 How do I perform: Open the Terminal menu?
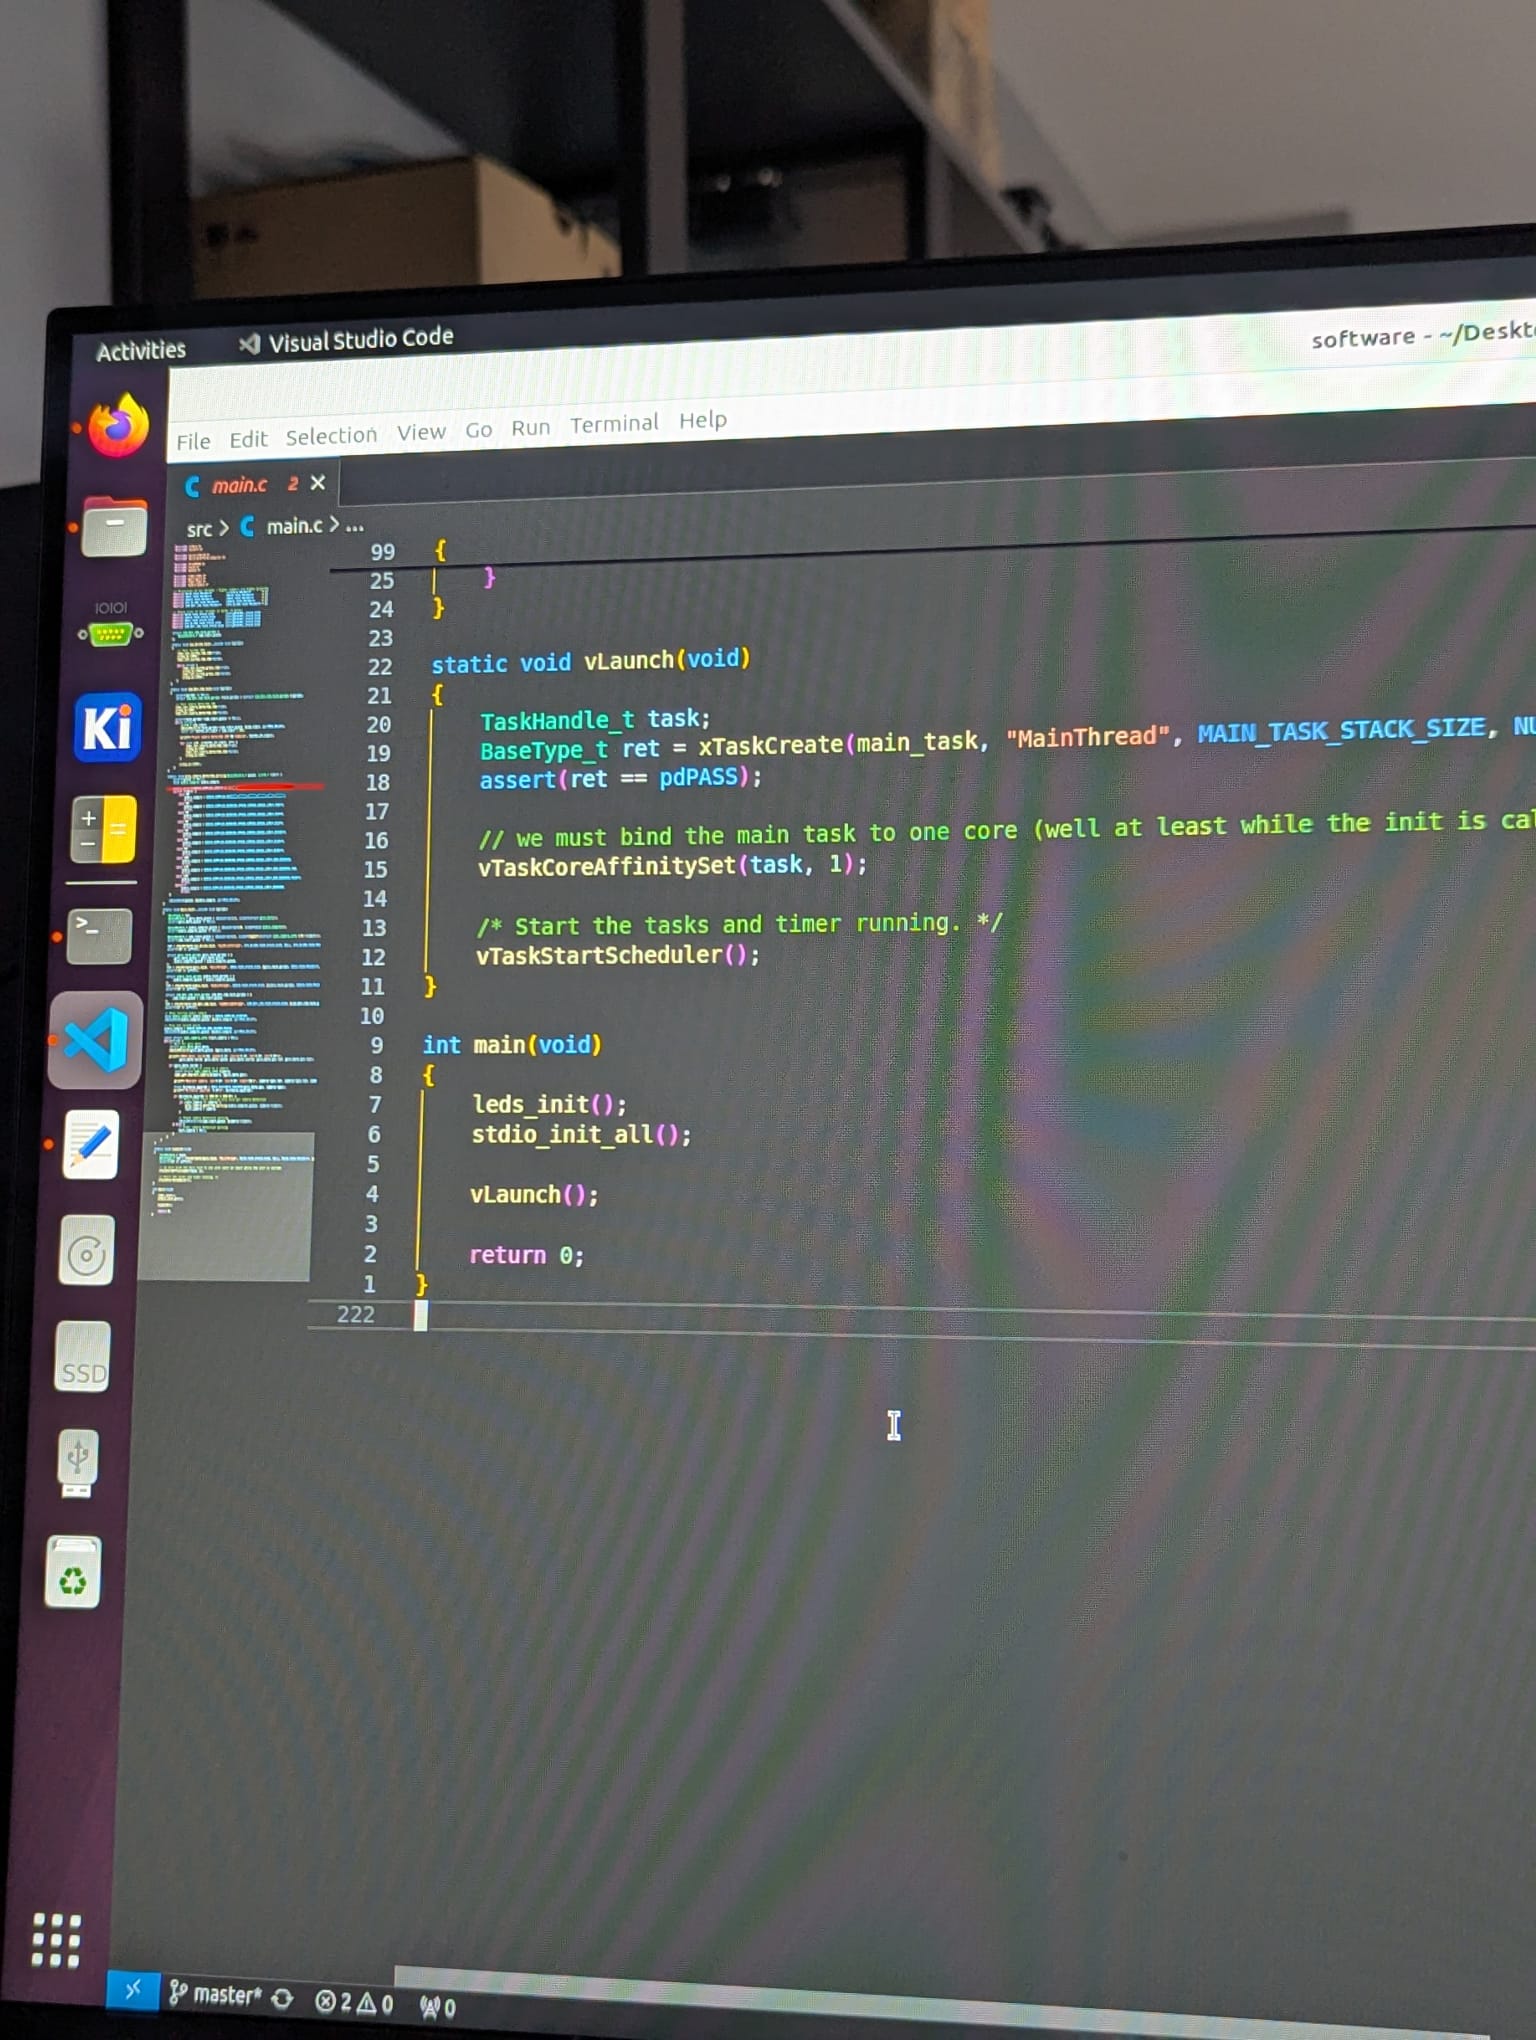614,424
